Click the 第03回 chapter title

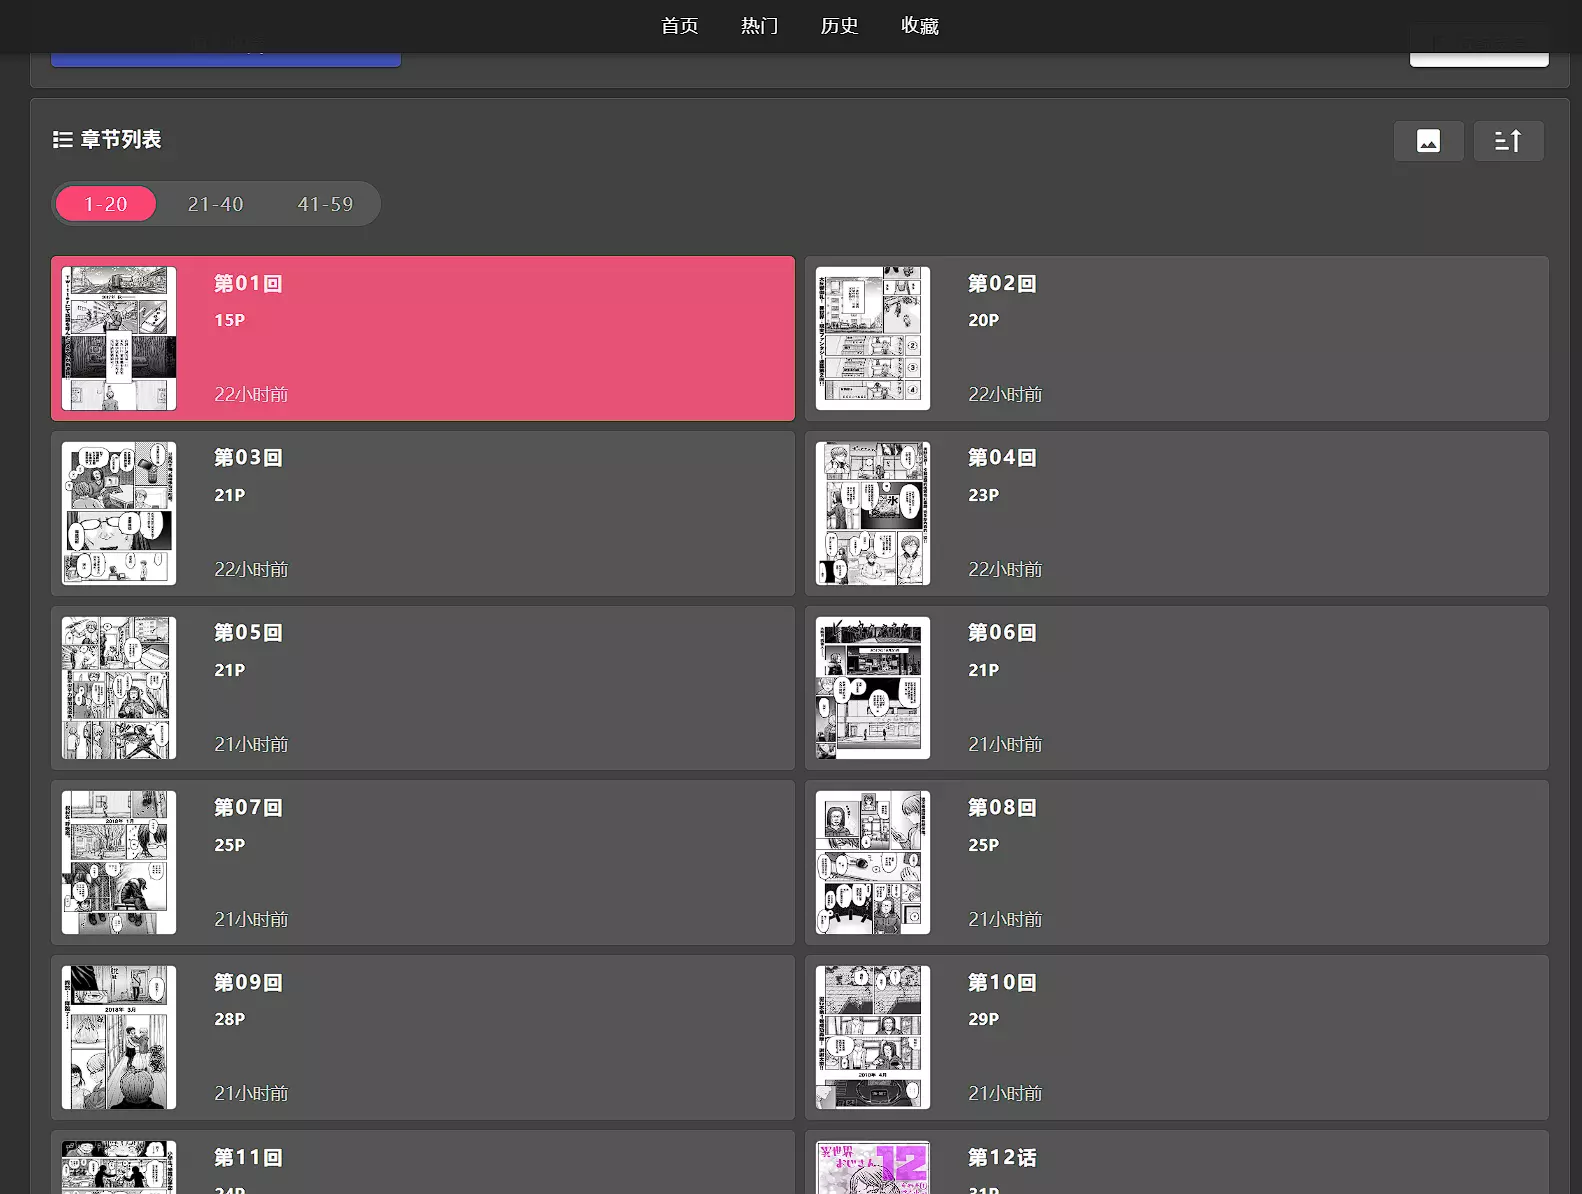pos(248,458)
